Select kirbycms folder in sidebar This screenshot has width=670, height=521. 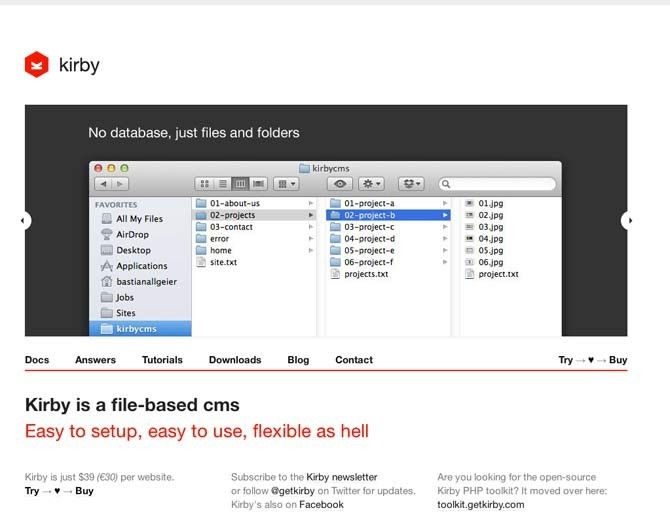pos(140,329)
